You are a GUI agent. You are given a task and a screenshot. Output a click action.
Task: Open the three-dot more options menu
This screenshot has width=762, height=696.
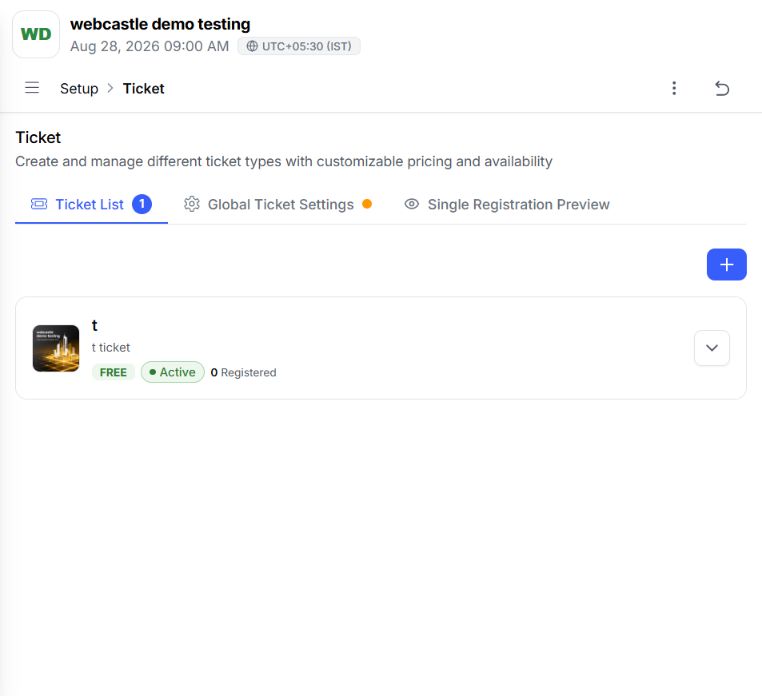click(x=674, y=88)
